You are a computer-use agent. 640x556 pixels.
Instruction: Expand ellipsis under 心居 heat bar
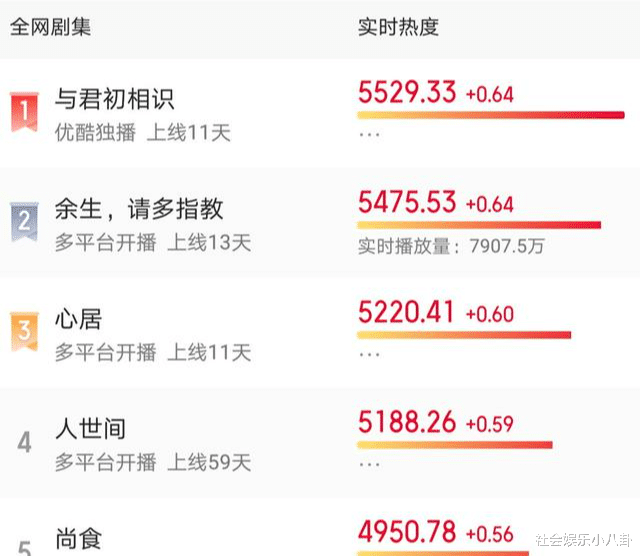pyautogui.click(x=369, y=354)
